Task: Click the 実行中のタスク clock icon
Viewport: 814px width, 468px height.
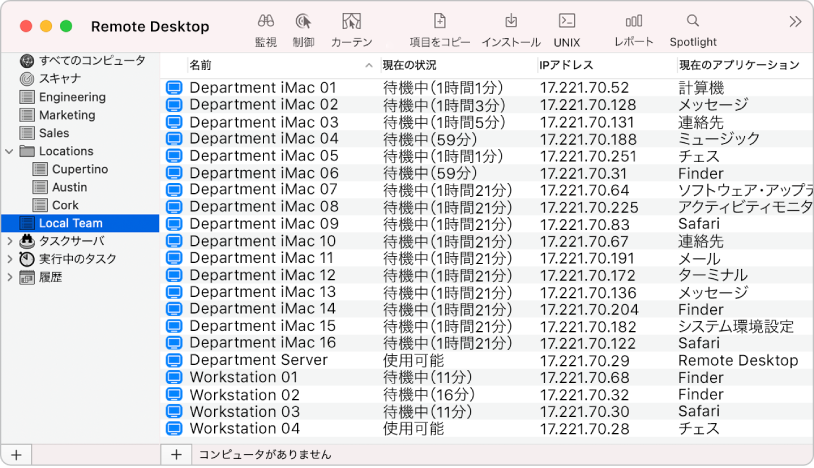Action: [x=27, y=259]
